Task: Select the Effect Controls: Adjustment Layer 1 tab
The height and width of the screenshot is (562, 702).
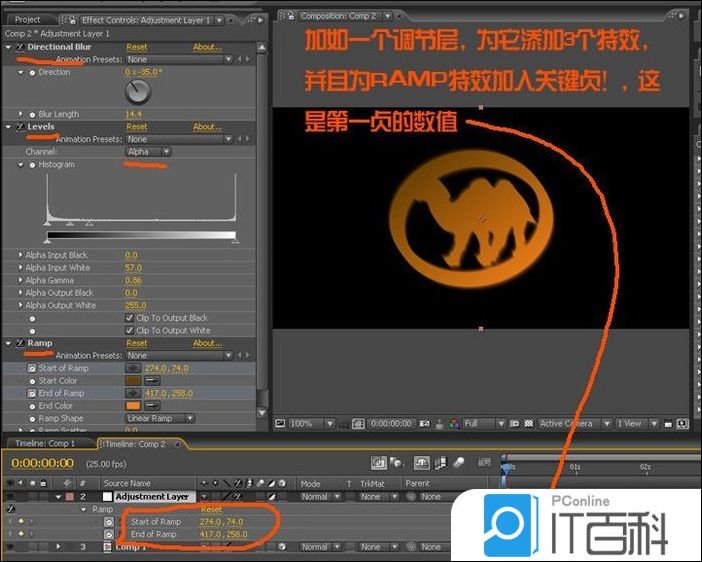Action: 146,20
